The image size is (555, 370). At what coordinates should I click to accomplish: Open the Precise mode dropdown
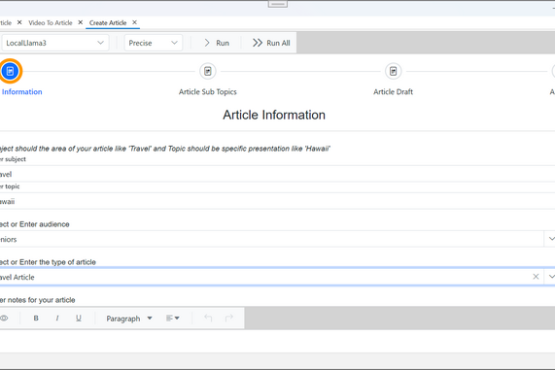tap(153, 43)
